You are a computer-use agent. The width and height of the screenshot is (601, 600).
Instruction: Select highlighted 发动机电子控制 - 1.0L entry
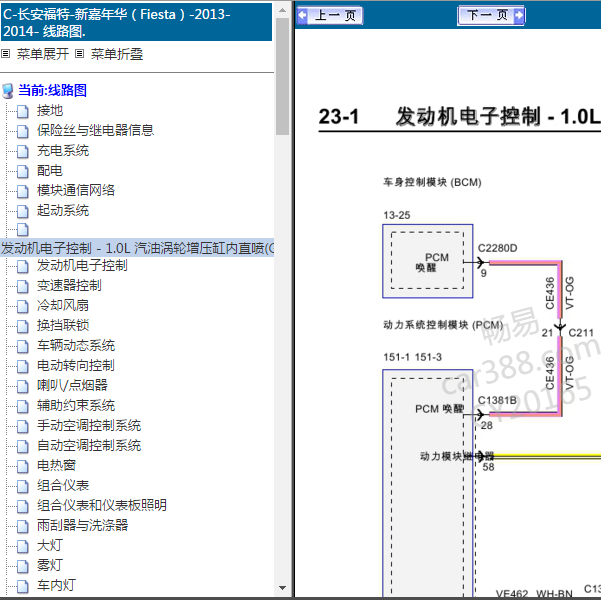pyautogui.click(x=137, y=248)
